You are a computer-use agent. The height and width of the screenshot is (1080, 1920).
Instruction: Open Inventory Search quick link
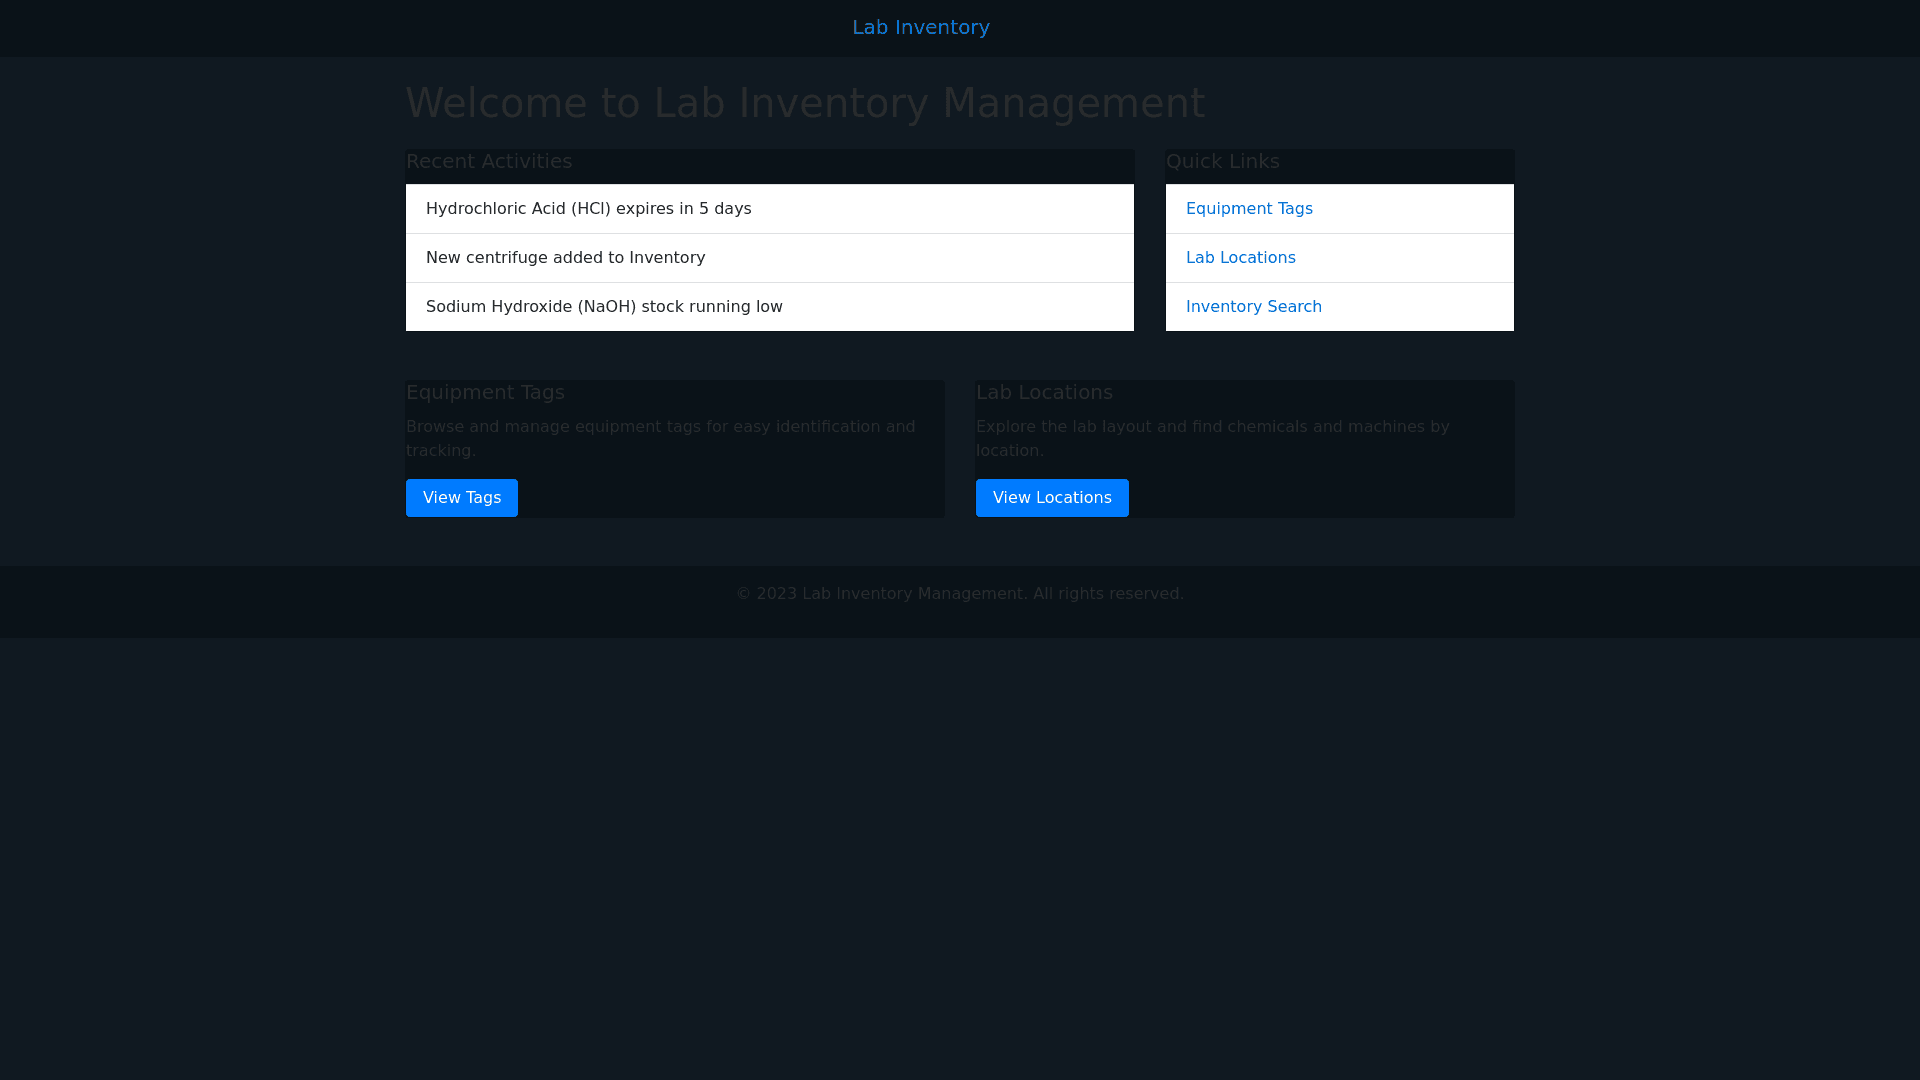[x=1253, y=307]
